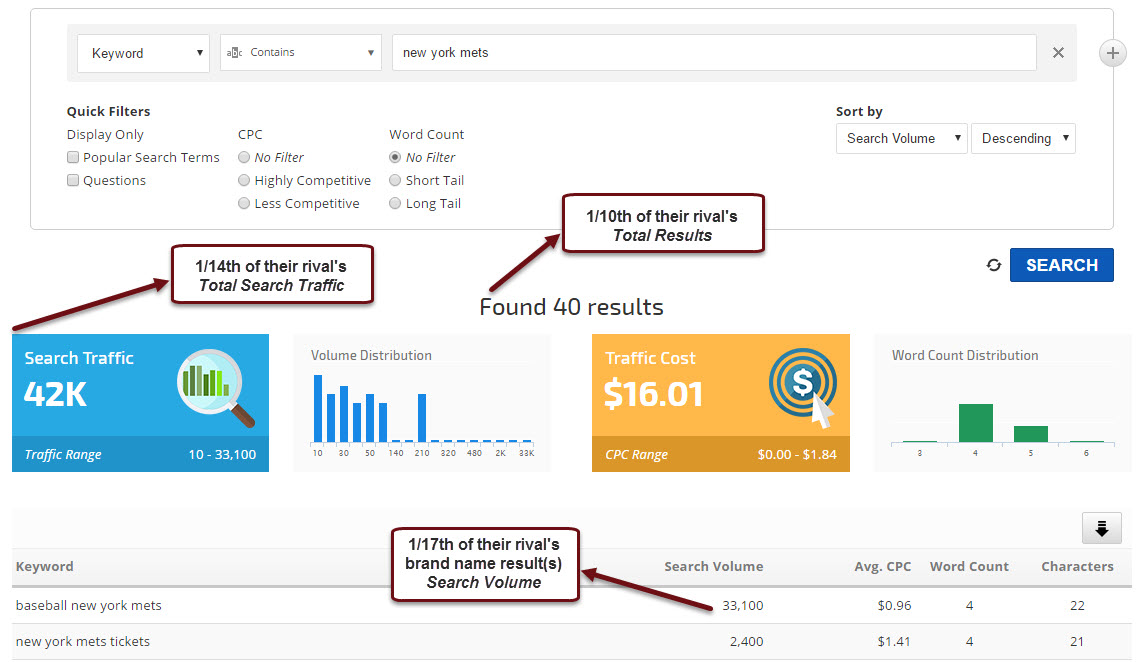Select the Less Competitive CPC option

pyautogui.click(x=244, y=204)
